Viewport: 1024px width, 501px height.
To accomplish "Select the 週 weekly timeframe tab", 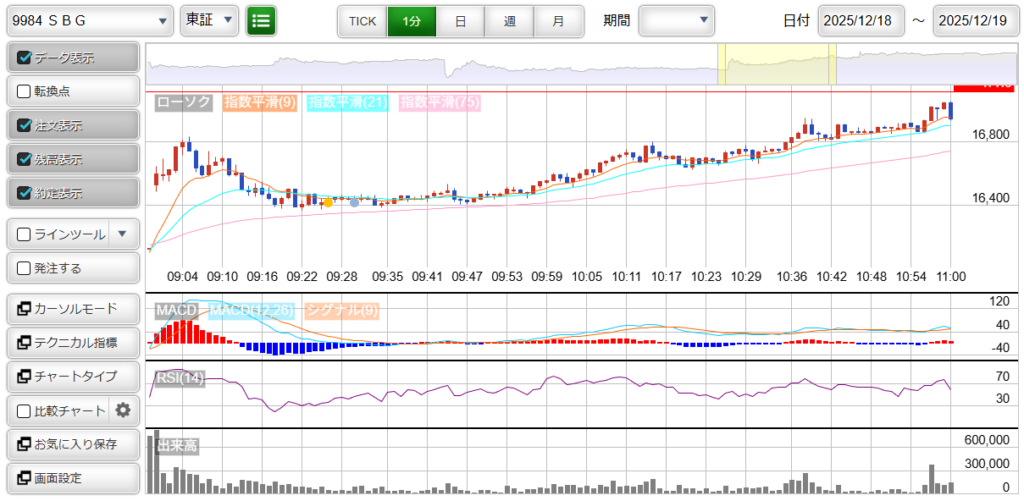I will click(x=509, y=20).
